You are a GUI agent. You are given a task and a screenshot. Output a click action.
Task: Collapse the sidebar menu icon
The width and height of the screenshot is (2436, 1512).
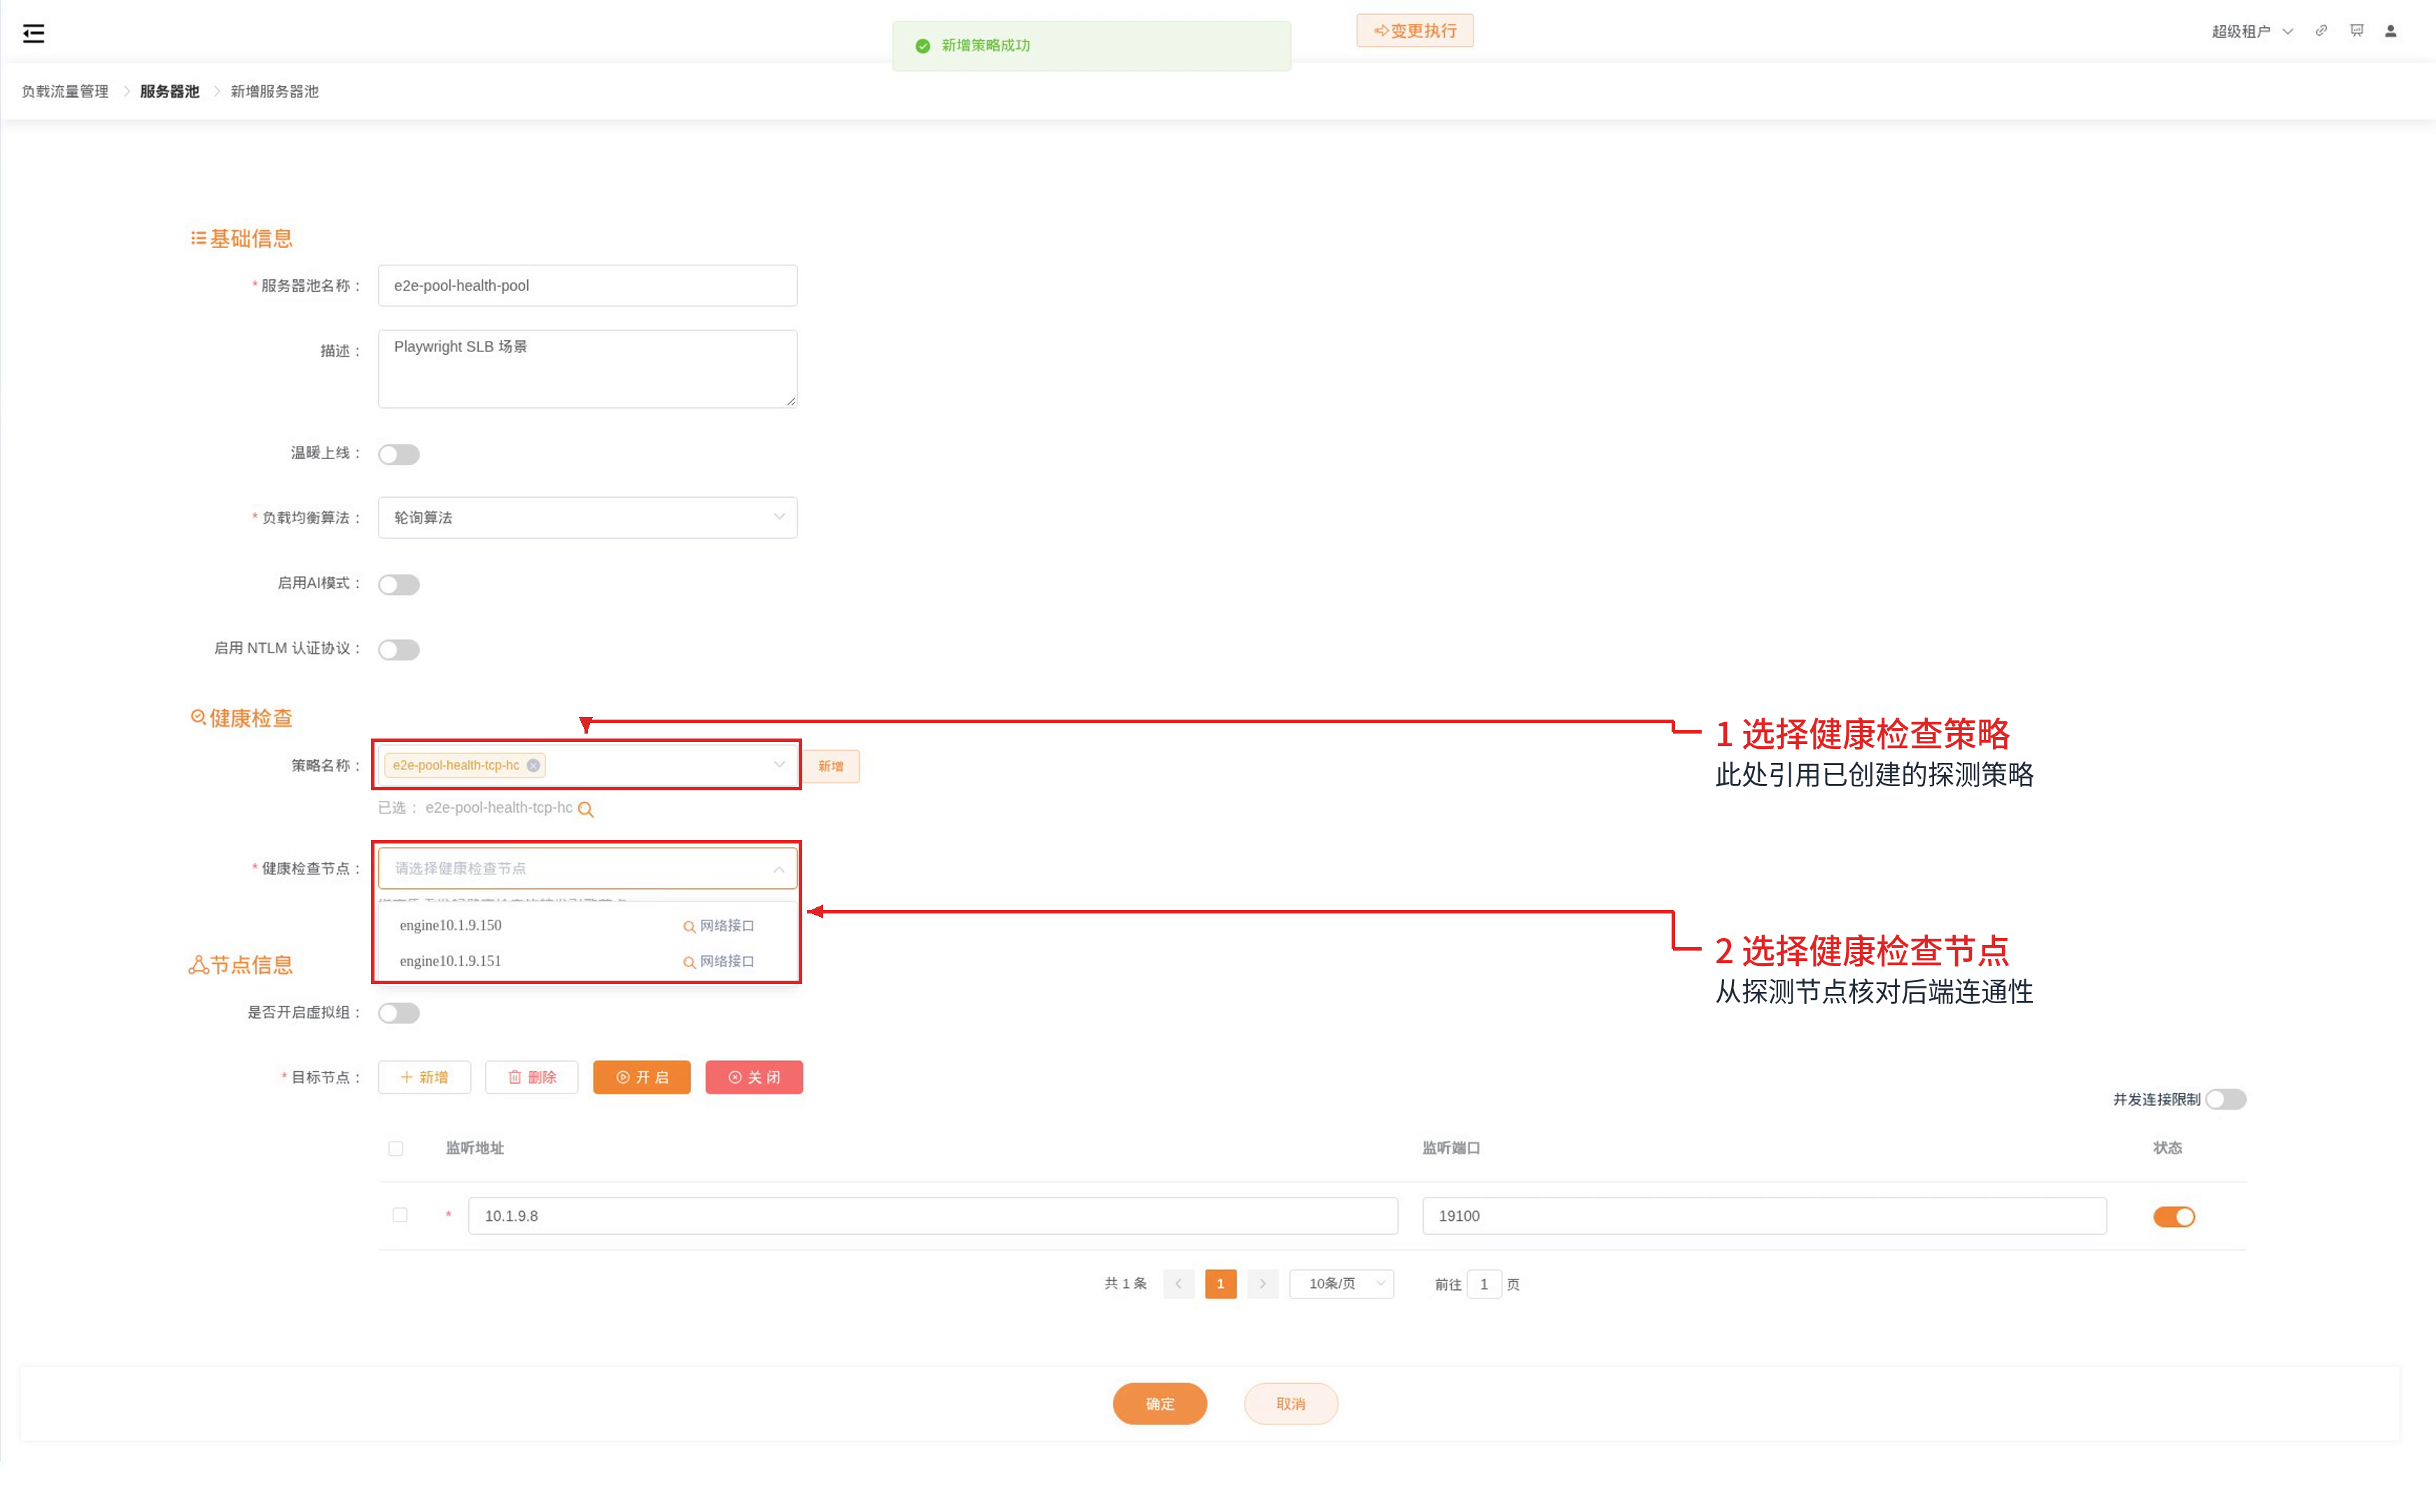click(x=33, y=33)
